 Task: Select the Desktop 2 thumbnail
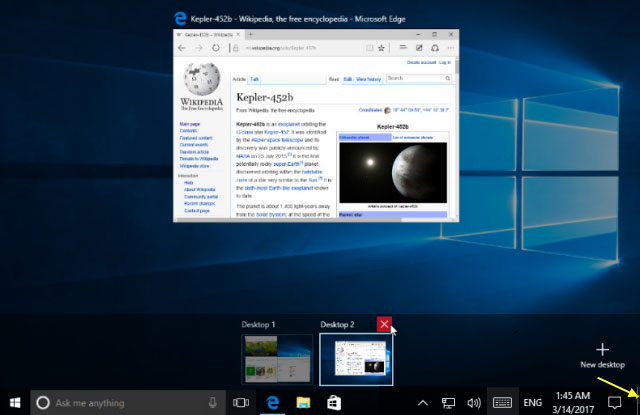pyautogui.click(x=356, y=359)
